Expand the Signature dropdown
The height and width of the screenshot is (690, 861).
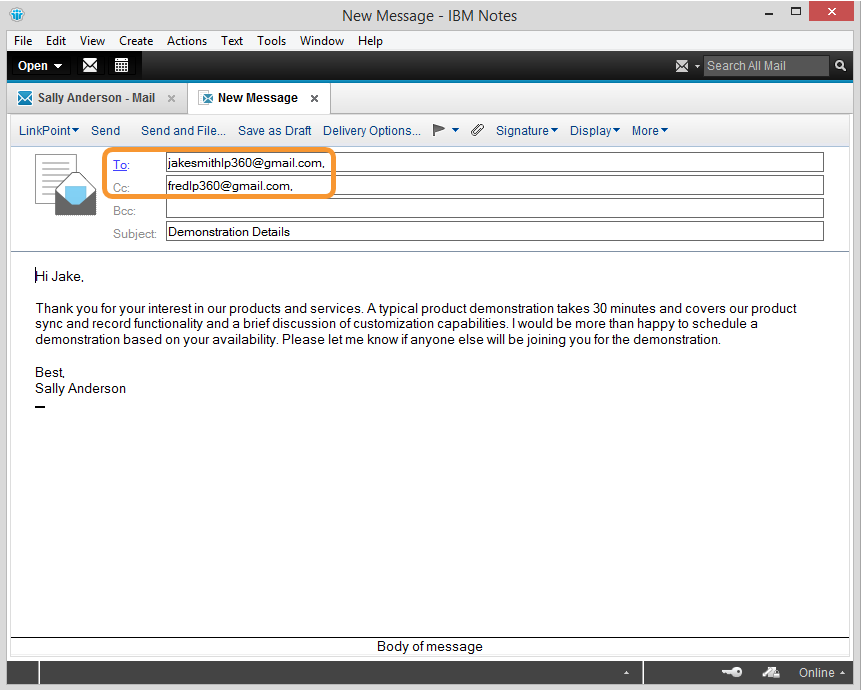[x=526, y=130]
